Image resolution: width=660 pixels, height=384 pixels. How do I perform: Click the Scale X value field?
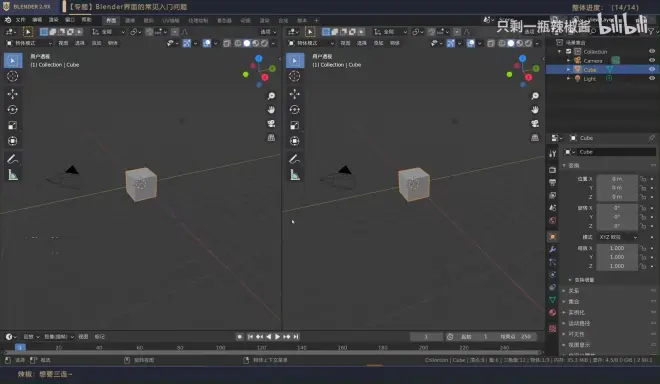[x=617, y=248]
